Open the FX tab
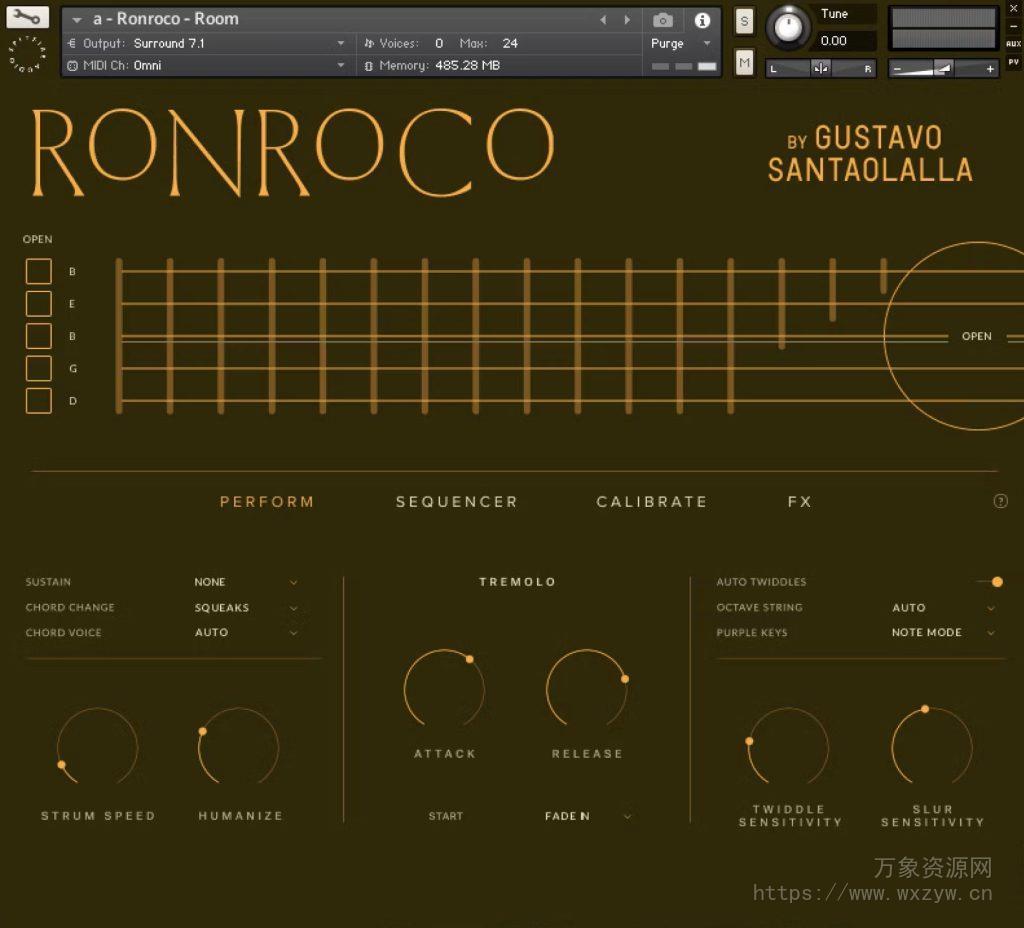Viewport: 1024px width, 928px height. point(799,501)
